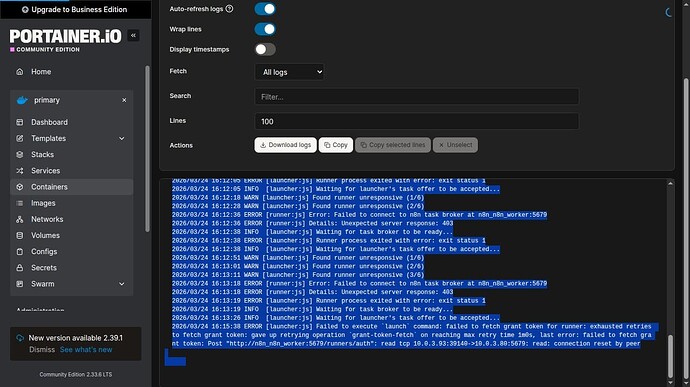Click the Community Edition 2.33.6 LTS text
Image resolution: width=690 pixels, height=387 pixels.
(x=76, y=375)
